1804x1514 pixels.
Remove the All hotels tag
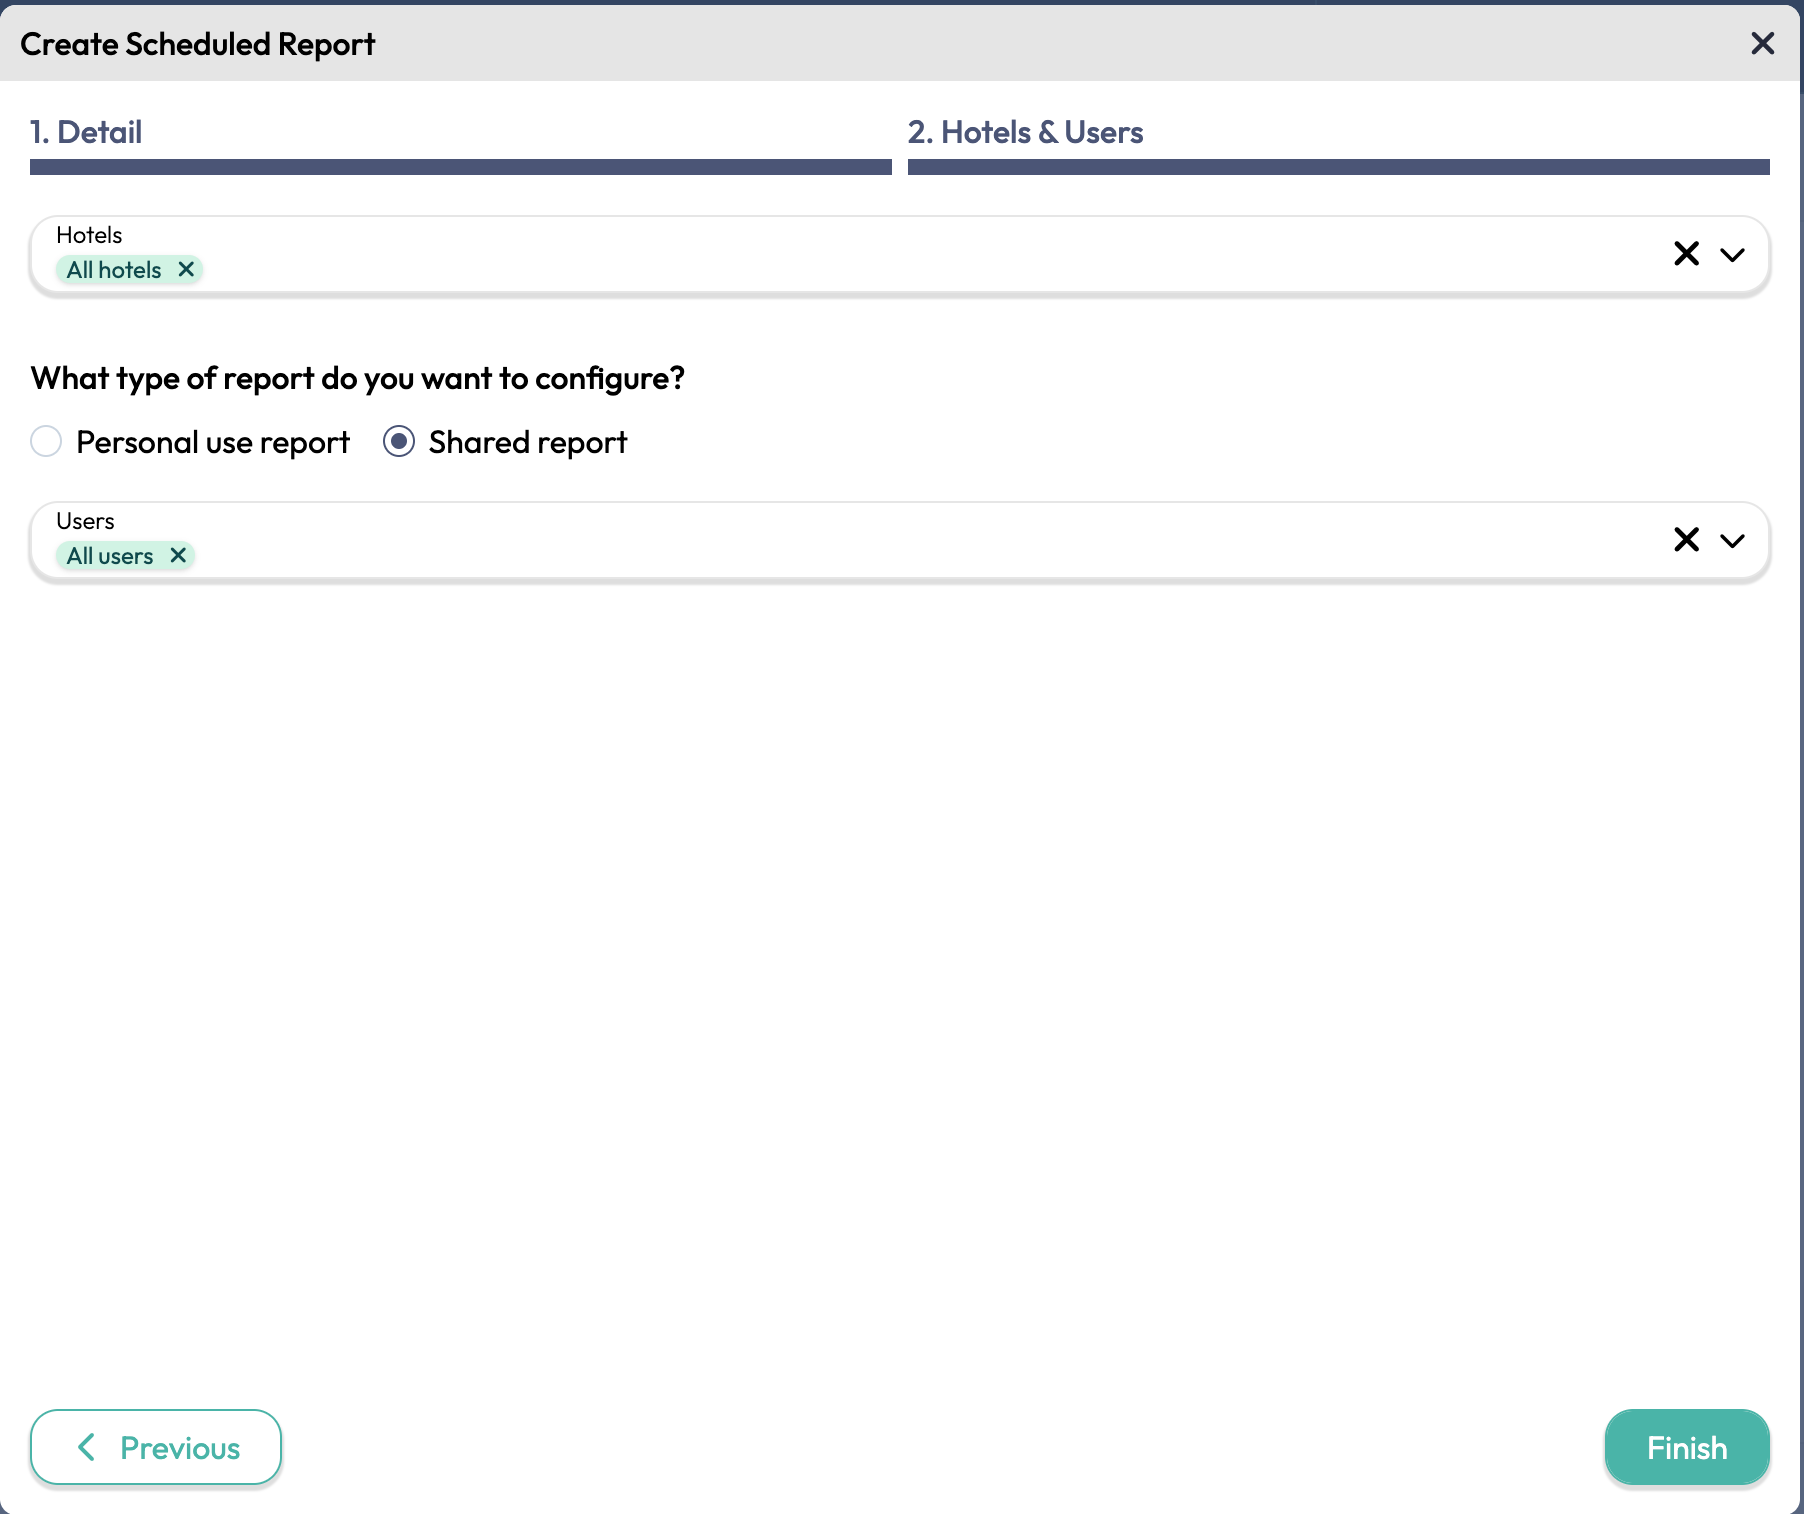186,269
